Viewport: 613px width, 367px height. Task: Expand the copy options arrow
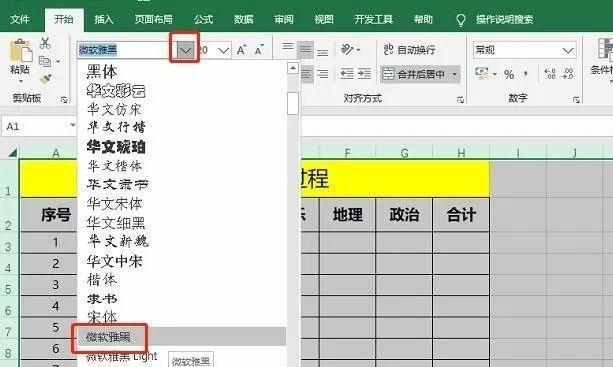point(58,62)
